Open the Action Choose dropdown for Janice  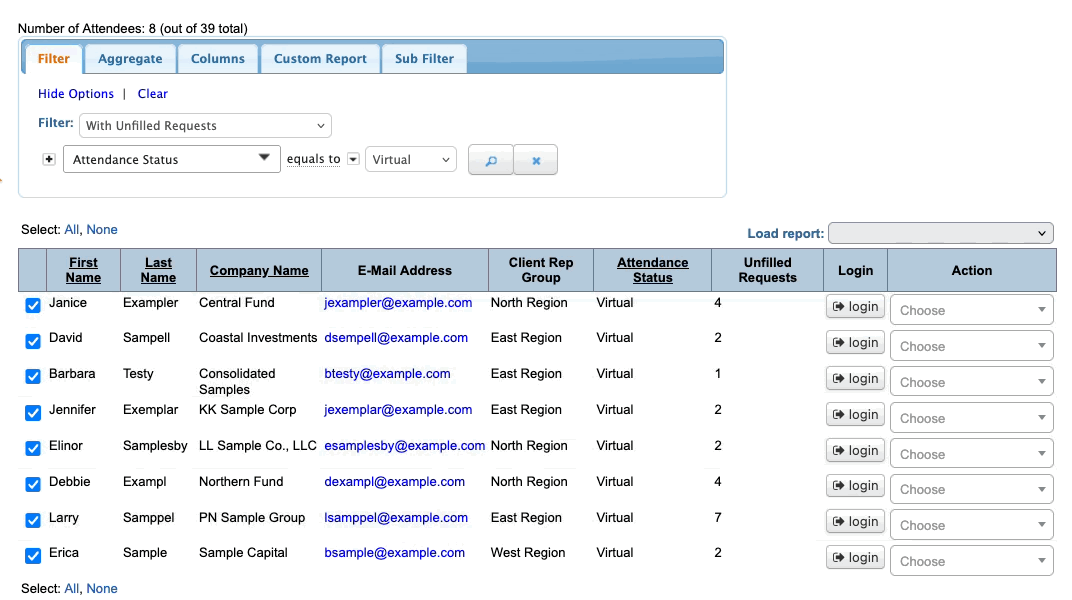pyautogui.click(x=971, y=310)
